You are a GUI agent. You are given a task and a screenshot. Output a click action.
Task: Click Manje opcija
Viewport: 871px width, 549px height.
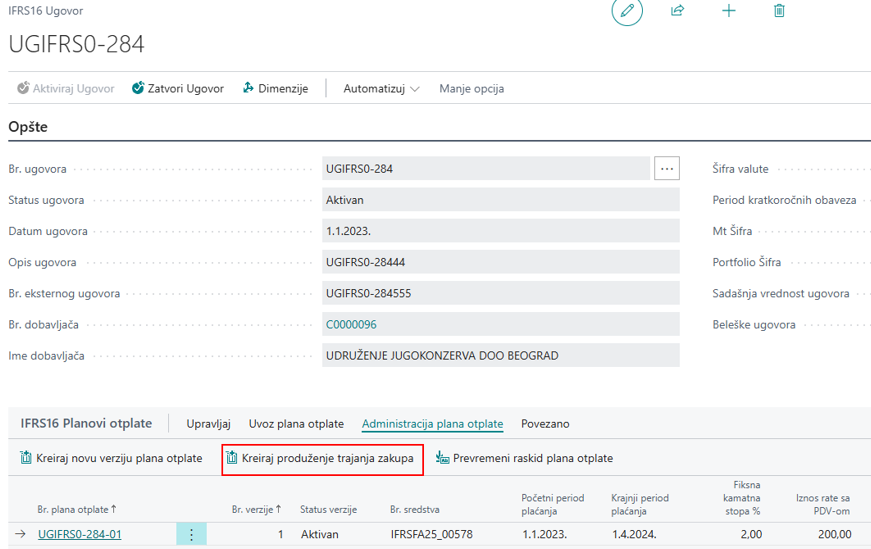(472, 88)
